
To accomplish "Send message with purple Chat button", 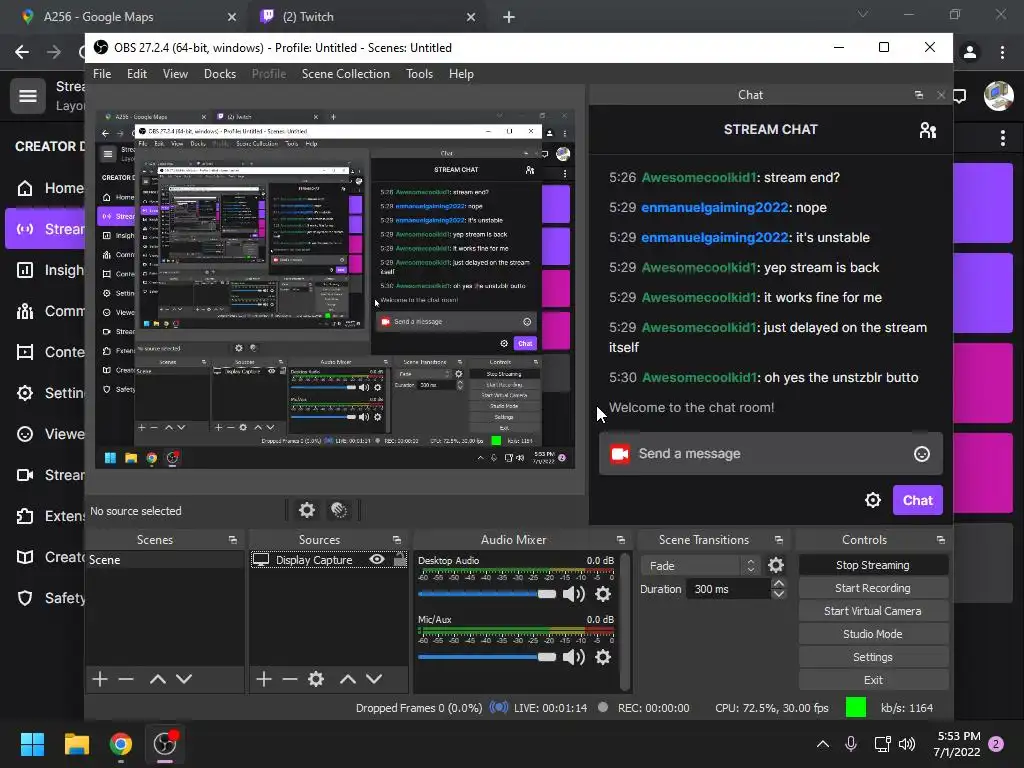I will point(918,500).
